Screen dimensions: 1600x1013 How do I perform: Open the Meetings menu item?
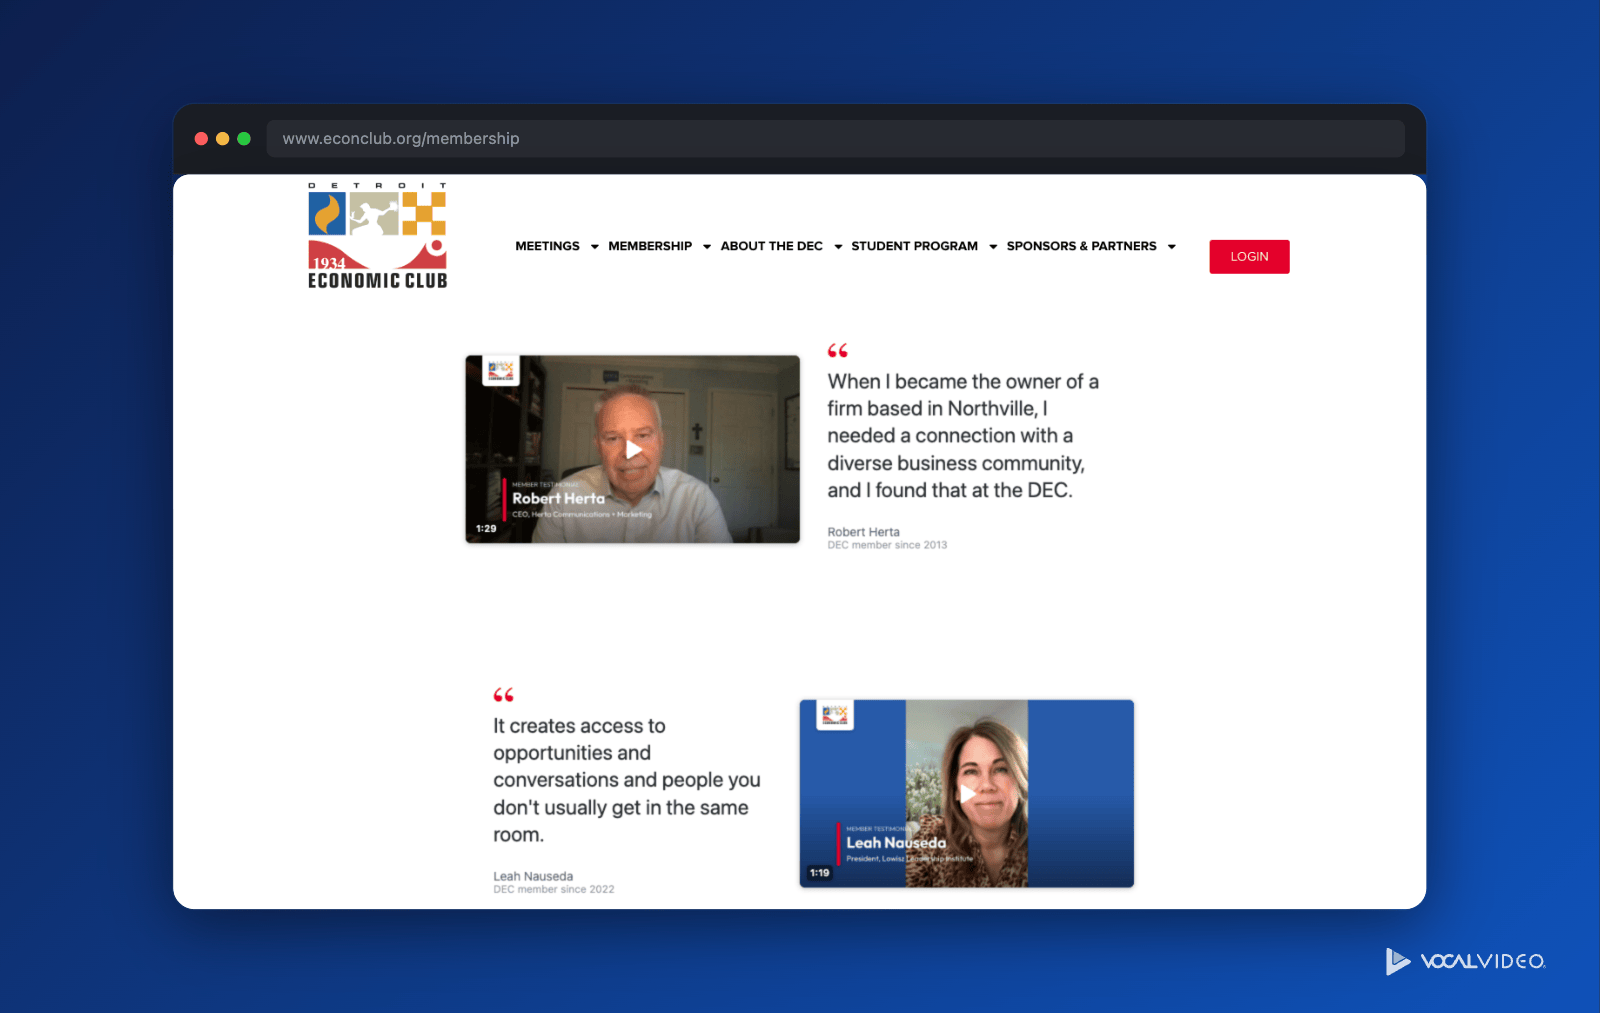547,246
